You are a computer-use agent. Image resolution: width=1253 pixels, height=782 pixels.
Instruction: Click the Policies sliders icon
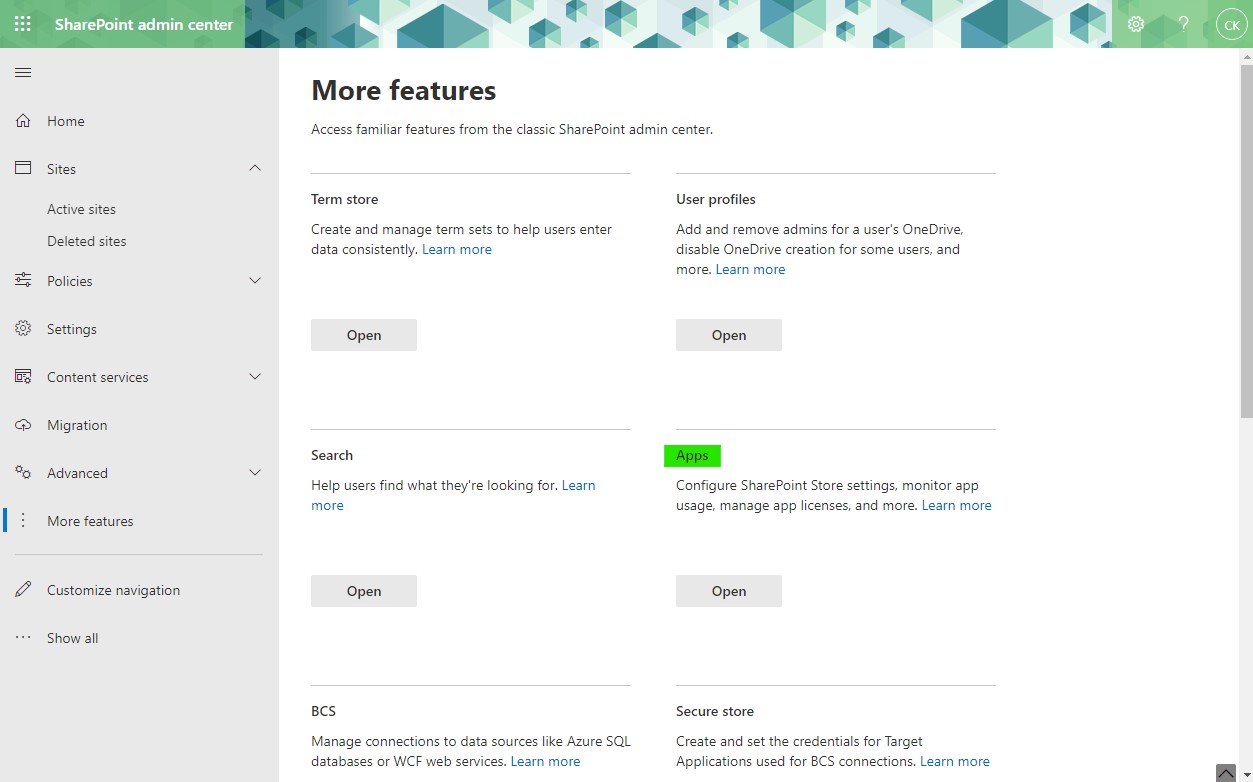(23, 281)
